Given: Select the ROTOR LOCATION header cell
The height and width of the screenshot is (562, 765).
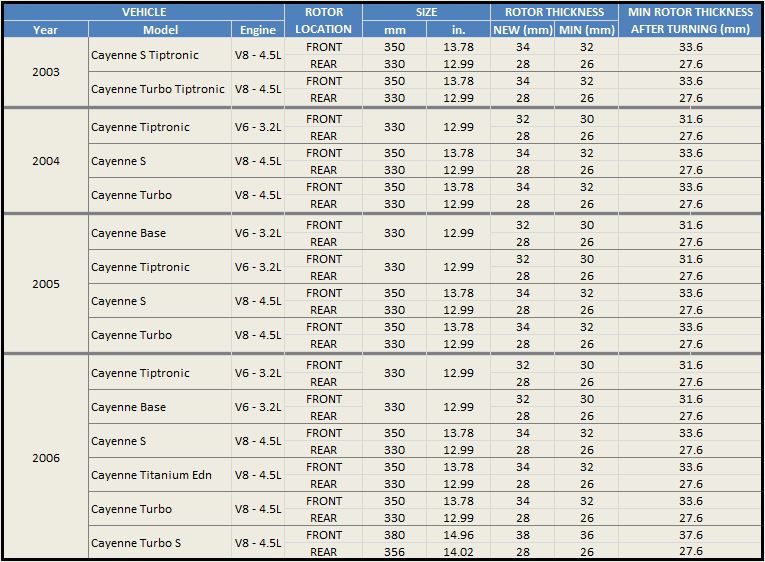Looking at the screenshot, I should point(323,20).
